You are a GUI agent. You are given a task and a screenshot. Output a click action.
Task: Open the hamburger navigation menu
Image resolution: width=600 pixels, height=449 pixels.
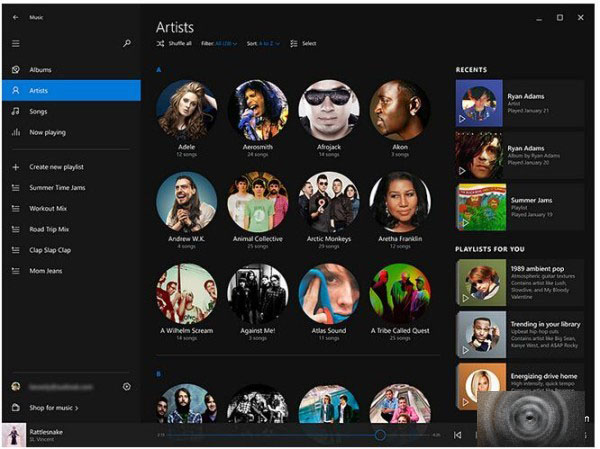(x=15, y=43)
